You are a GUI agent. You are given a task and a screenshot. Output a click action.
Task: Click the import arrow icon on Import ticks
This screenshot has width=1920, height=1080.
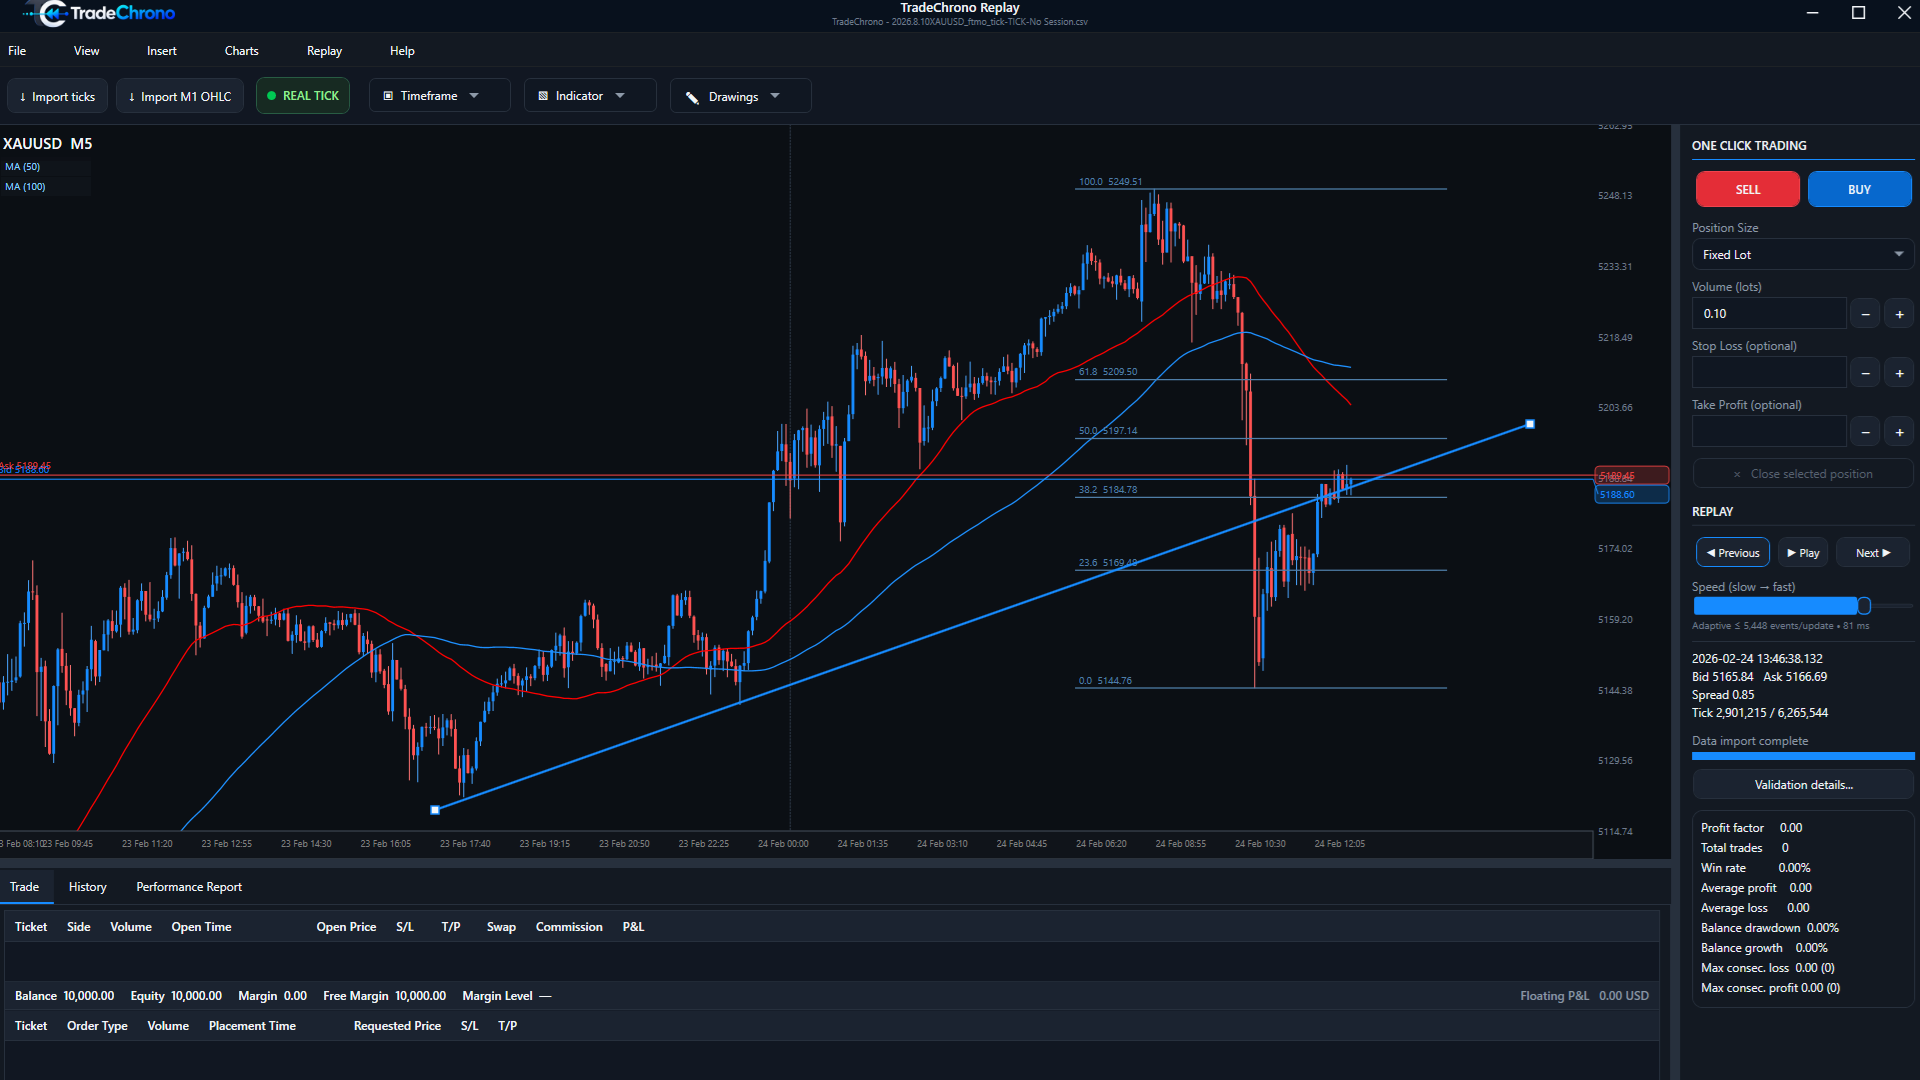(23, 97)
